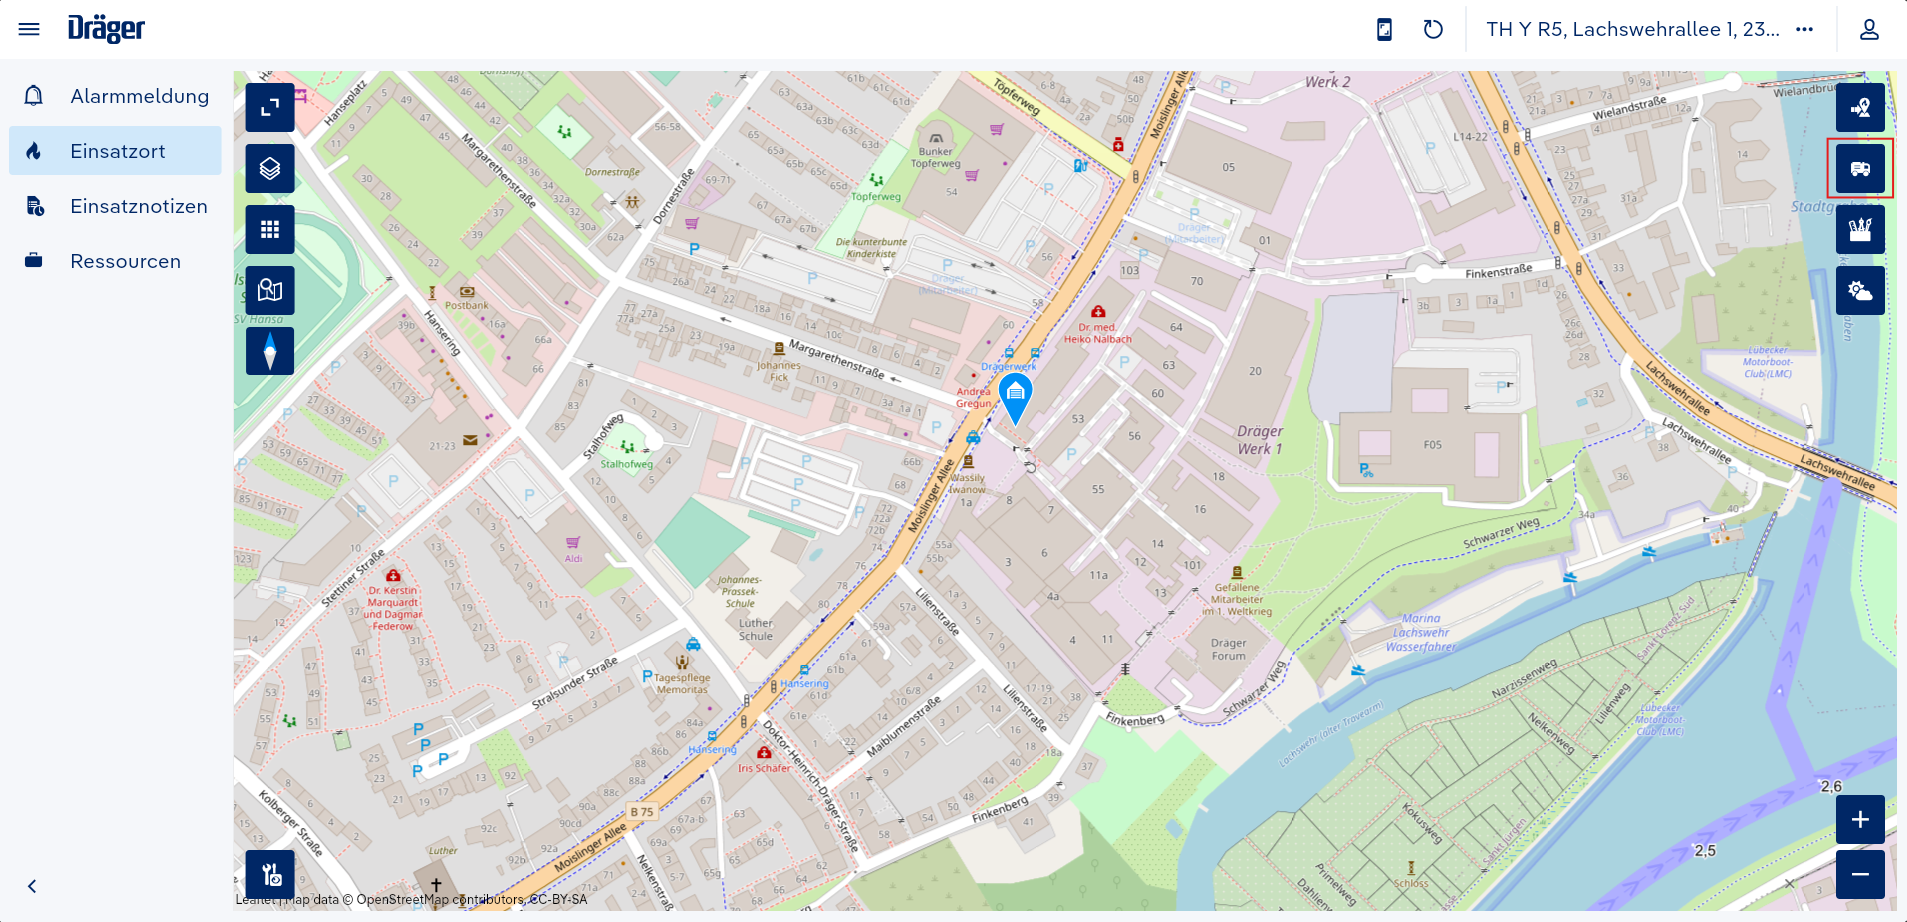Open the user profile menu
The height and width of the screenshot is (922, 1907).
pos(1869,29)
